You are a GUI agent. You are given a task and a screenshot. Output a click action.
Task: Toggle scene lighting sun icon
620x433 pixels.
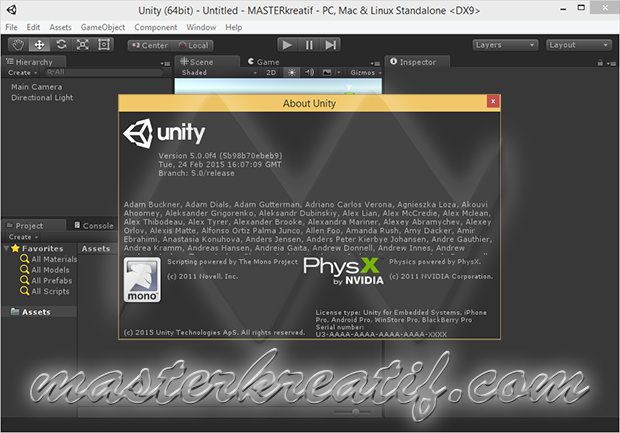tap(291, 72)
